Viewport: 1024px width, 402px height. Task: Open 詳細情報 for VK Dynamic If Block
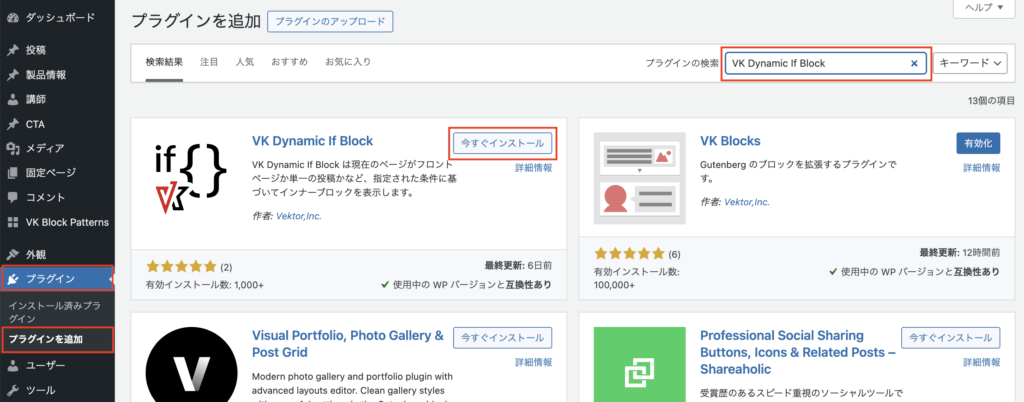[534, 168]
